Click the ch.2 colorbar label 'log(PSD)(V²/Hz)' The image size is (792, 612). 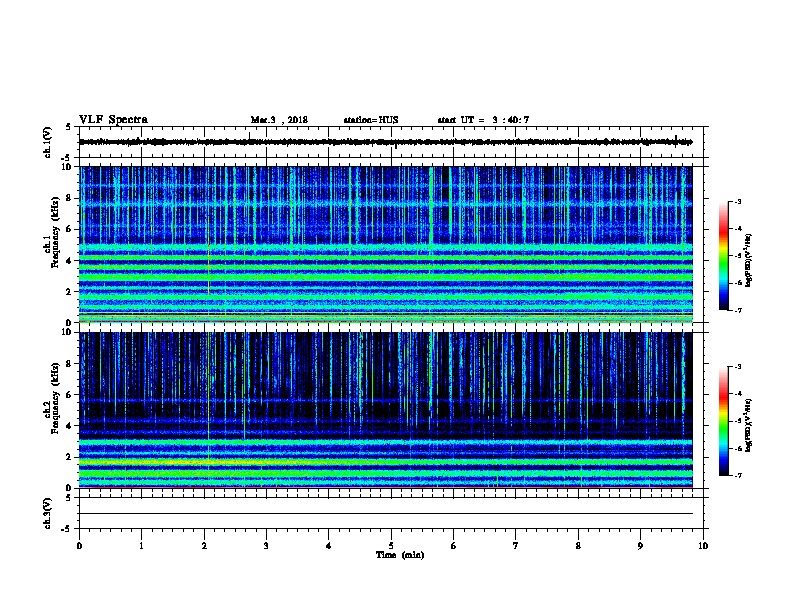(x=748, y=426)
